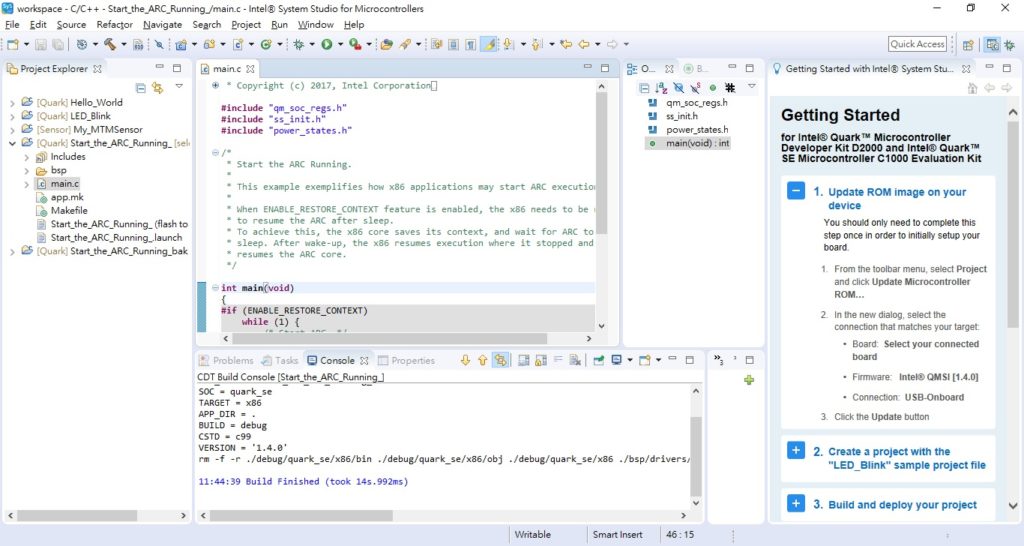Image resolution: width=1024 pixels, height=546 pixels.
Task: Toggle Link with Editor in Project Explorer
Action: [157, 88]
